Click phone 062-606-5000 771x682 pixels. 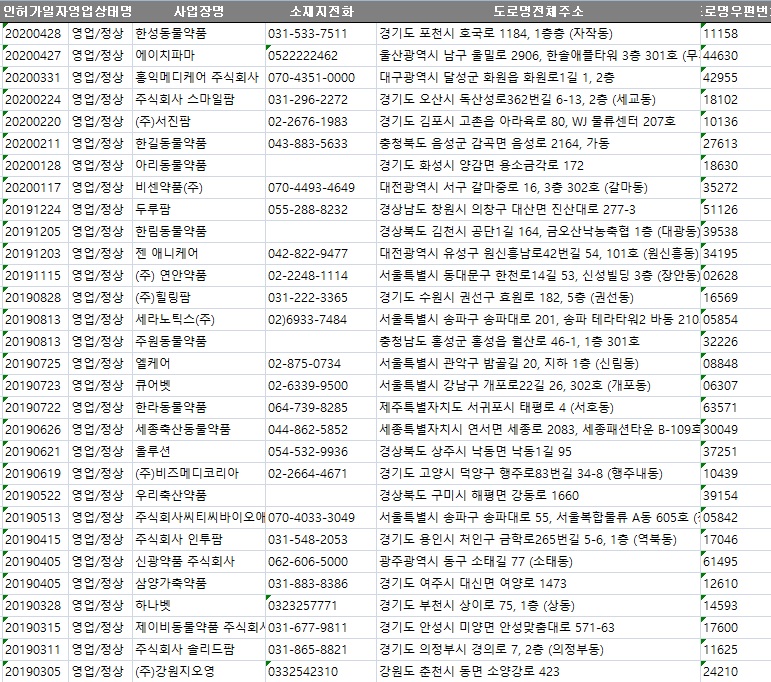tap(321, 562)
